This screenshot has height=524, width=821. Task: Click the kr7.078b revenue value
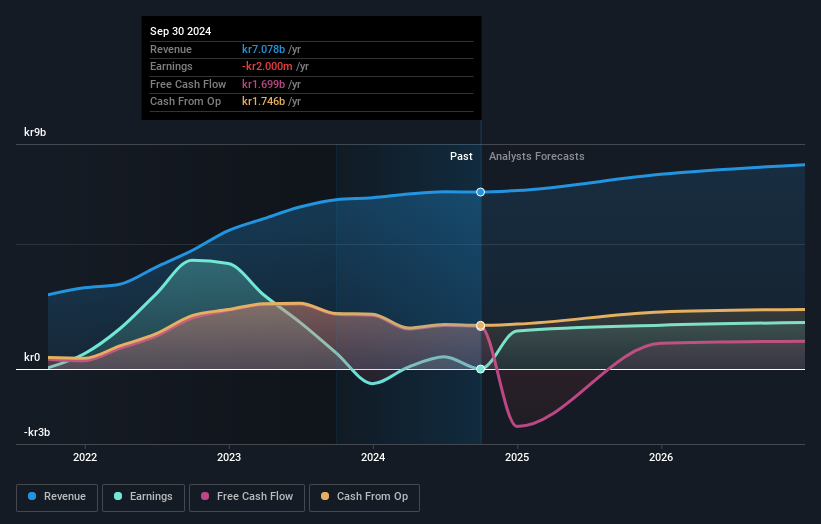(x=263, y=49)
